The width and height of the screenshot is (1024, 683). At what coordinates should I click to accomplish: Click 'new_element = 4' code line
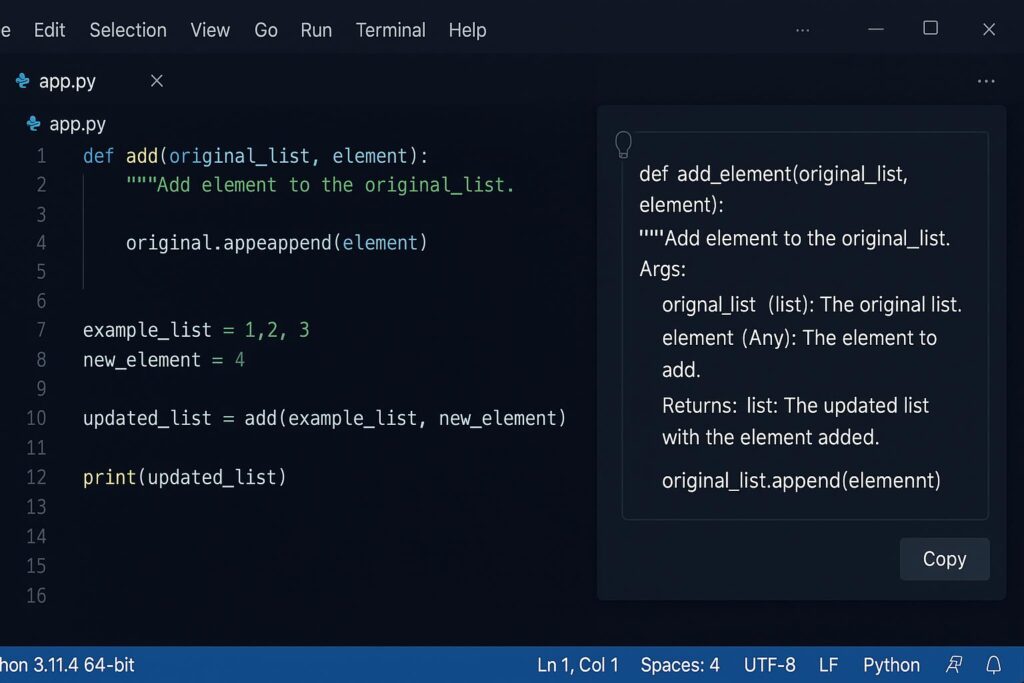pyautogui.click(x=164, y=360)
